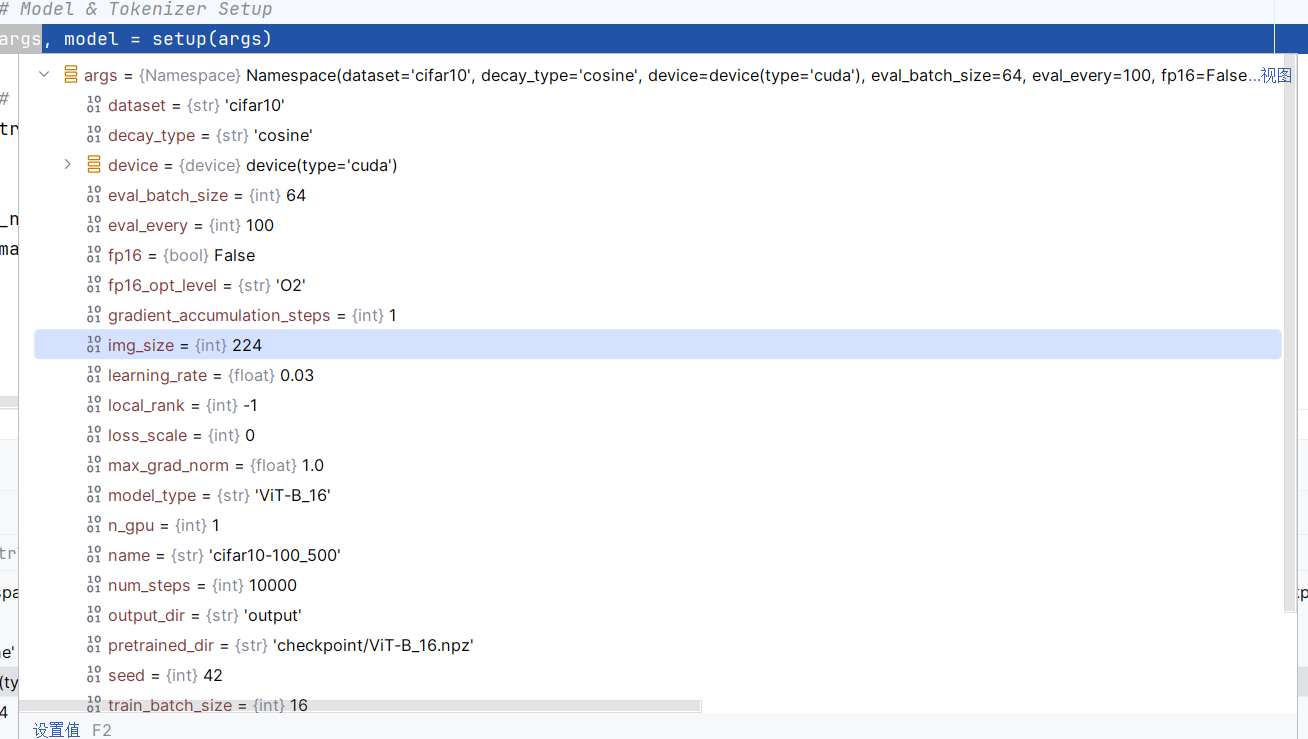Click the dataset string type icon

tap(94, 105)
